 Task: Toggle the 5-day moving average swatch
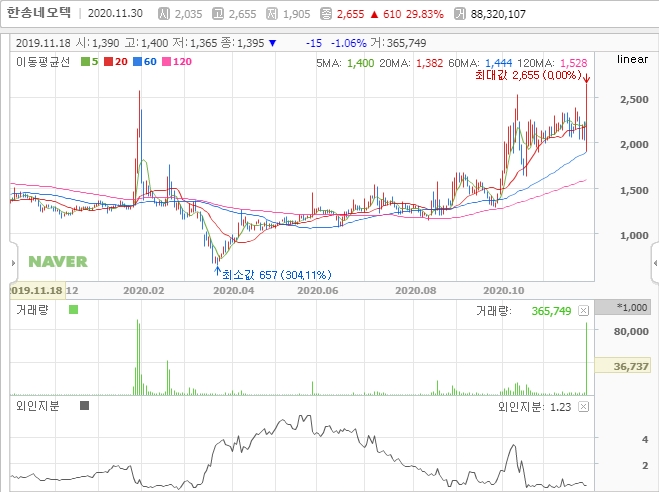click(x=85, y=62)
